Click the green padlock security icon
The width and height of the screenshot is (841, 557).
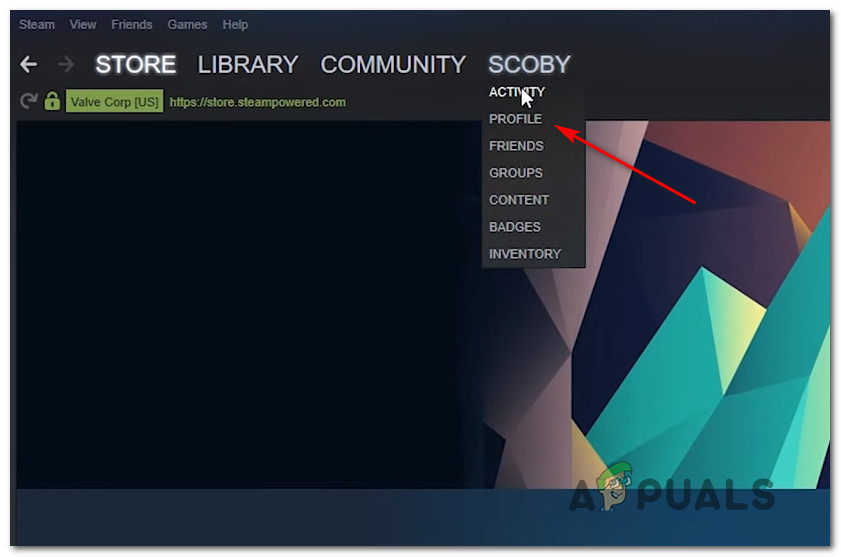pos(52,100)
